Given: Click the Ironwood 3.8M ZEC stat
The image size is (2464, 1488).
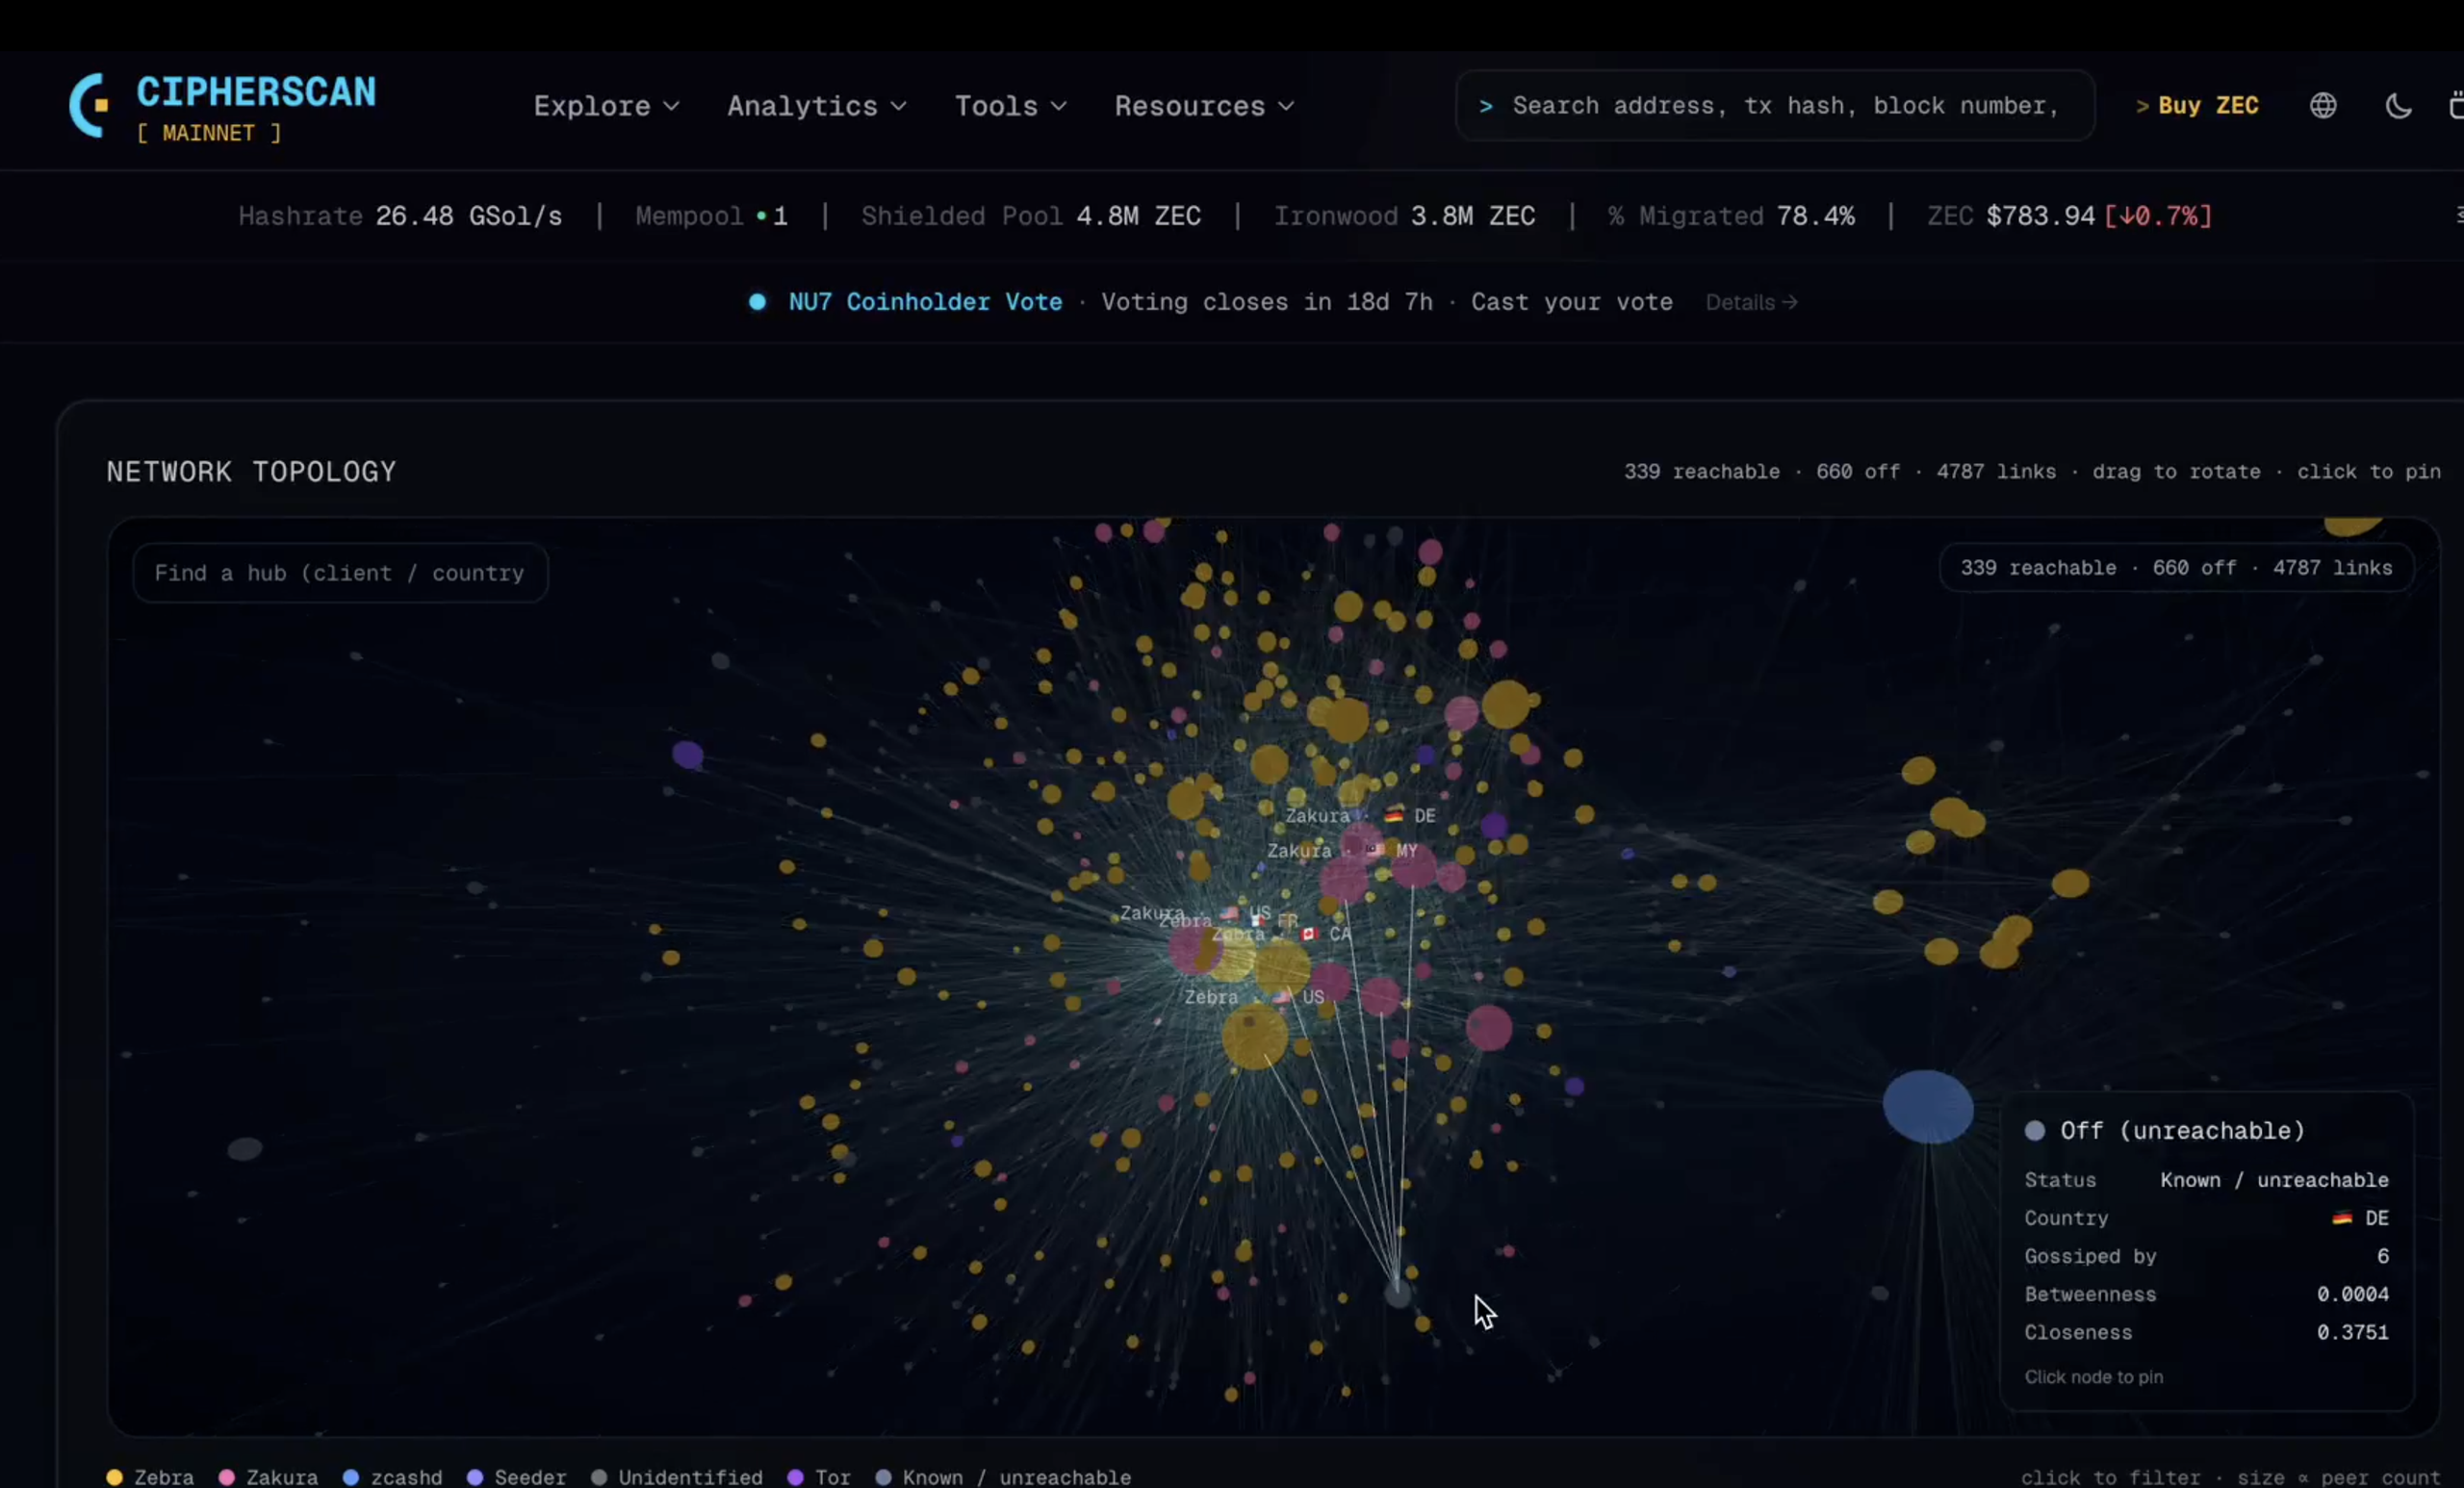Looking at the screenshot, I should pyautogui.click(x=1404, y=216).
